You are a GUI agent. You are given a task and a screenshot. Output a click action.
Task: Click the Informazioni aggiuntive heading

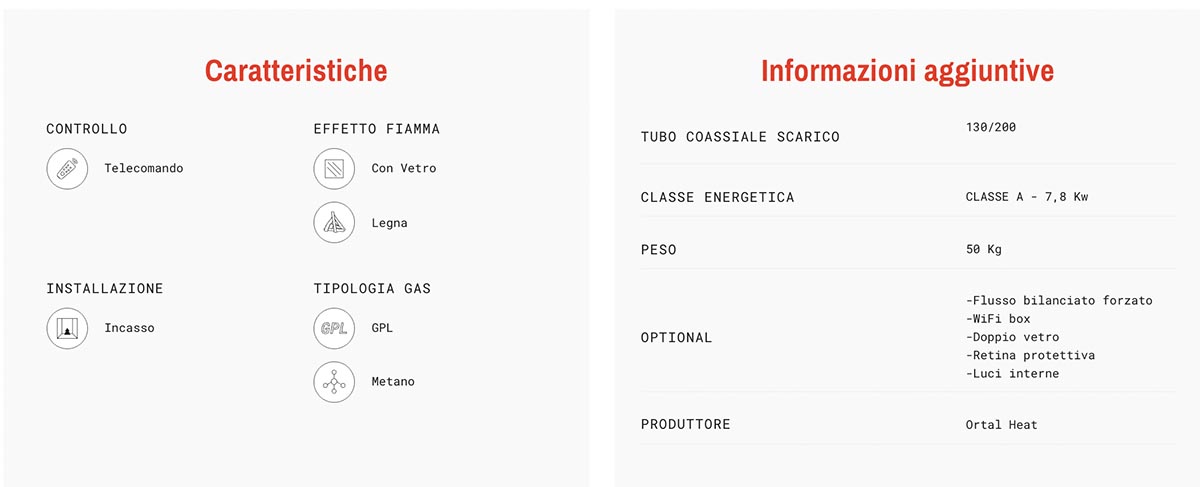(907, 71)
